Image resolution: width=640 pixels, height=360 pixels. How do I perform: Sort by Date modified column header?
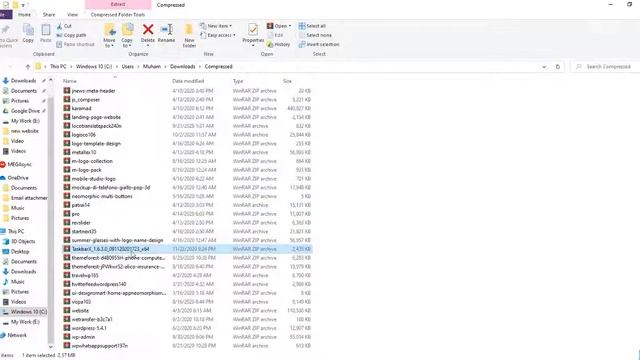click(188, 81)
